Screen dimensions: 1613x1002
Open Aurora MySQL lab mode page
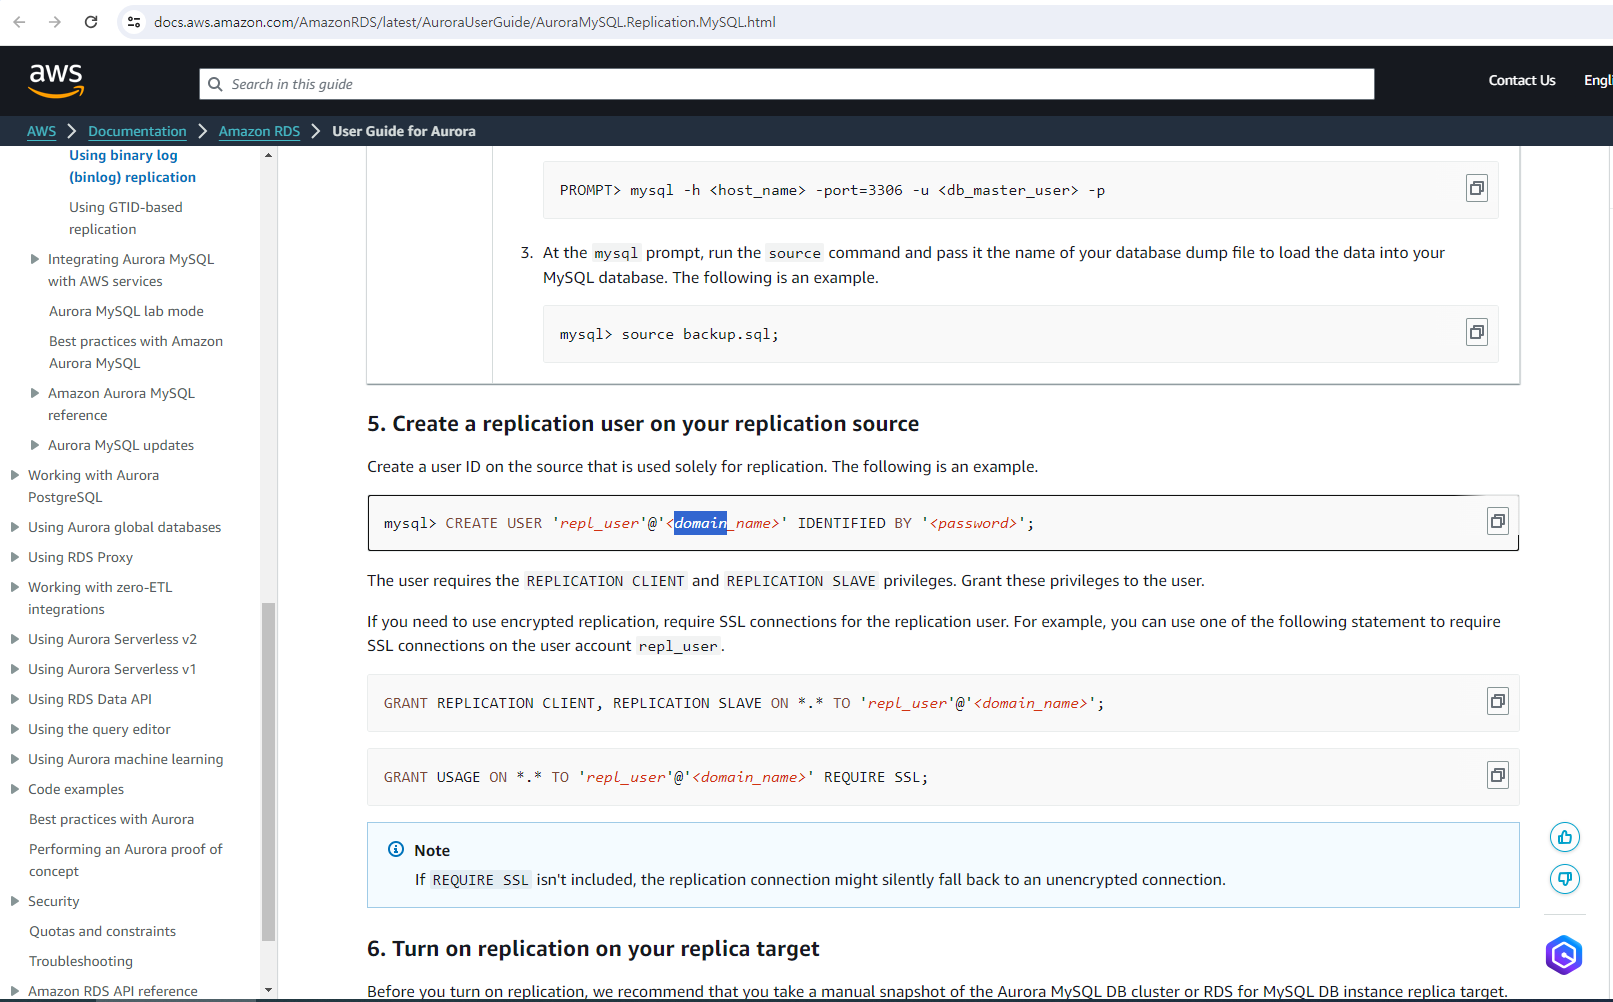click(x=126, y=311)
